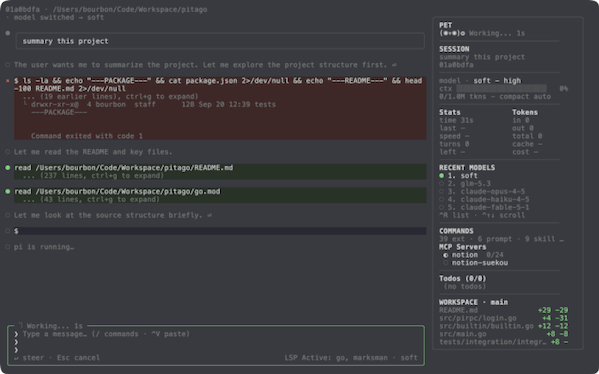Click the red failed-status marker beside ls command
Viewport: 599px width, 374px height.
(x=8, y=81)
